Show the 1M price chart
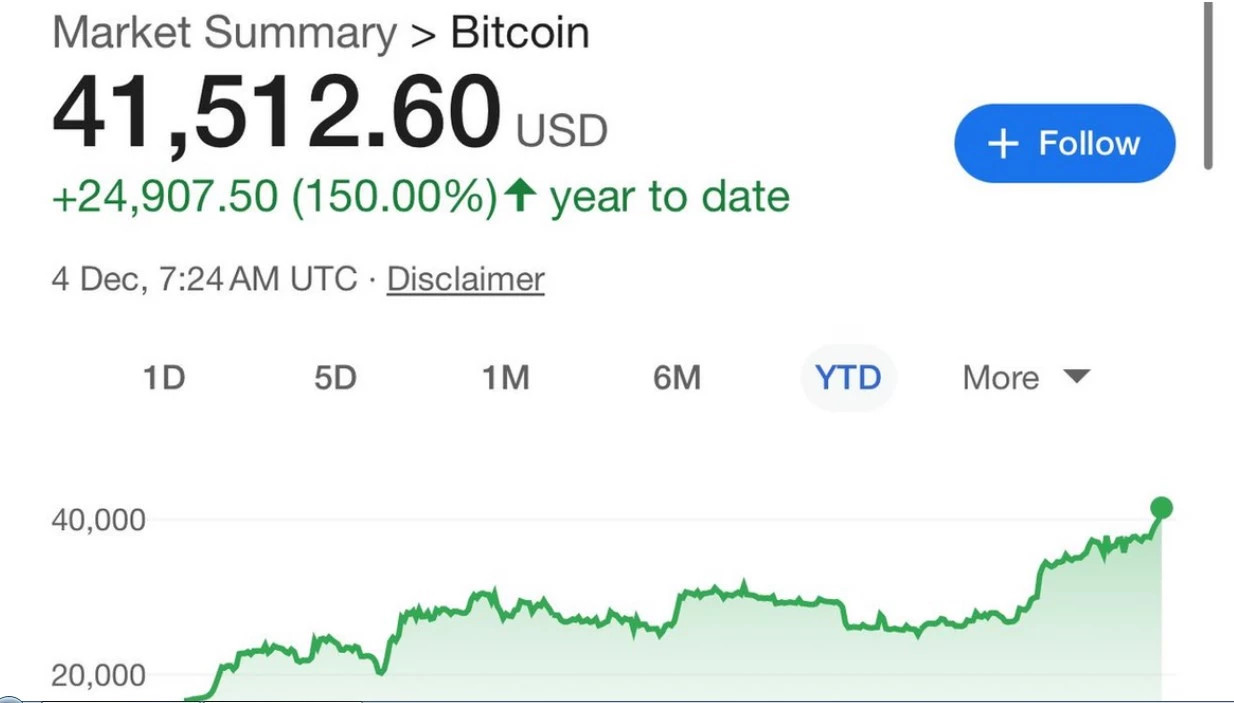 (x=505, y=378)
